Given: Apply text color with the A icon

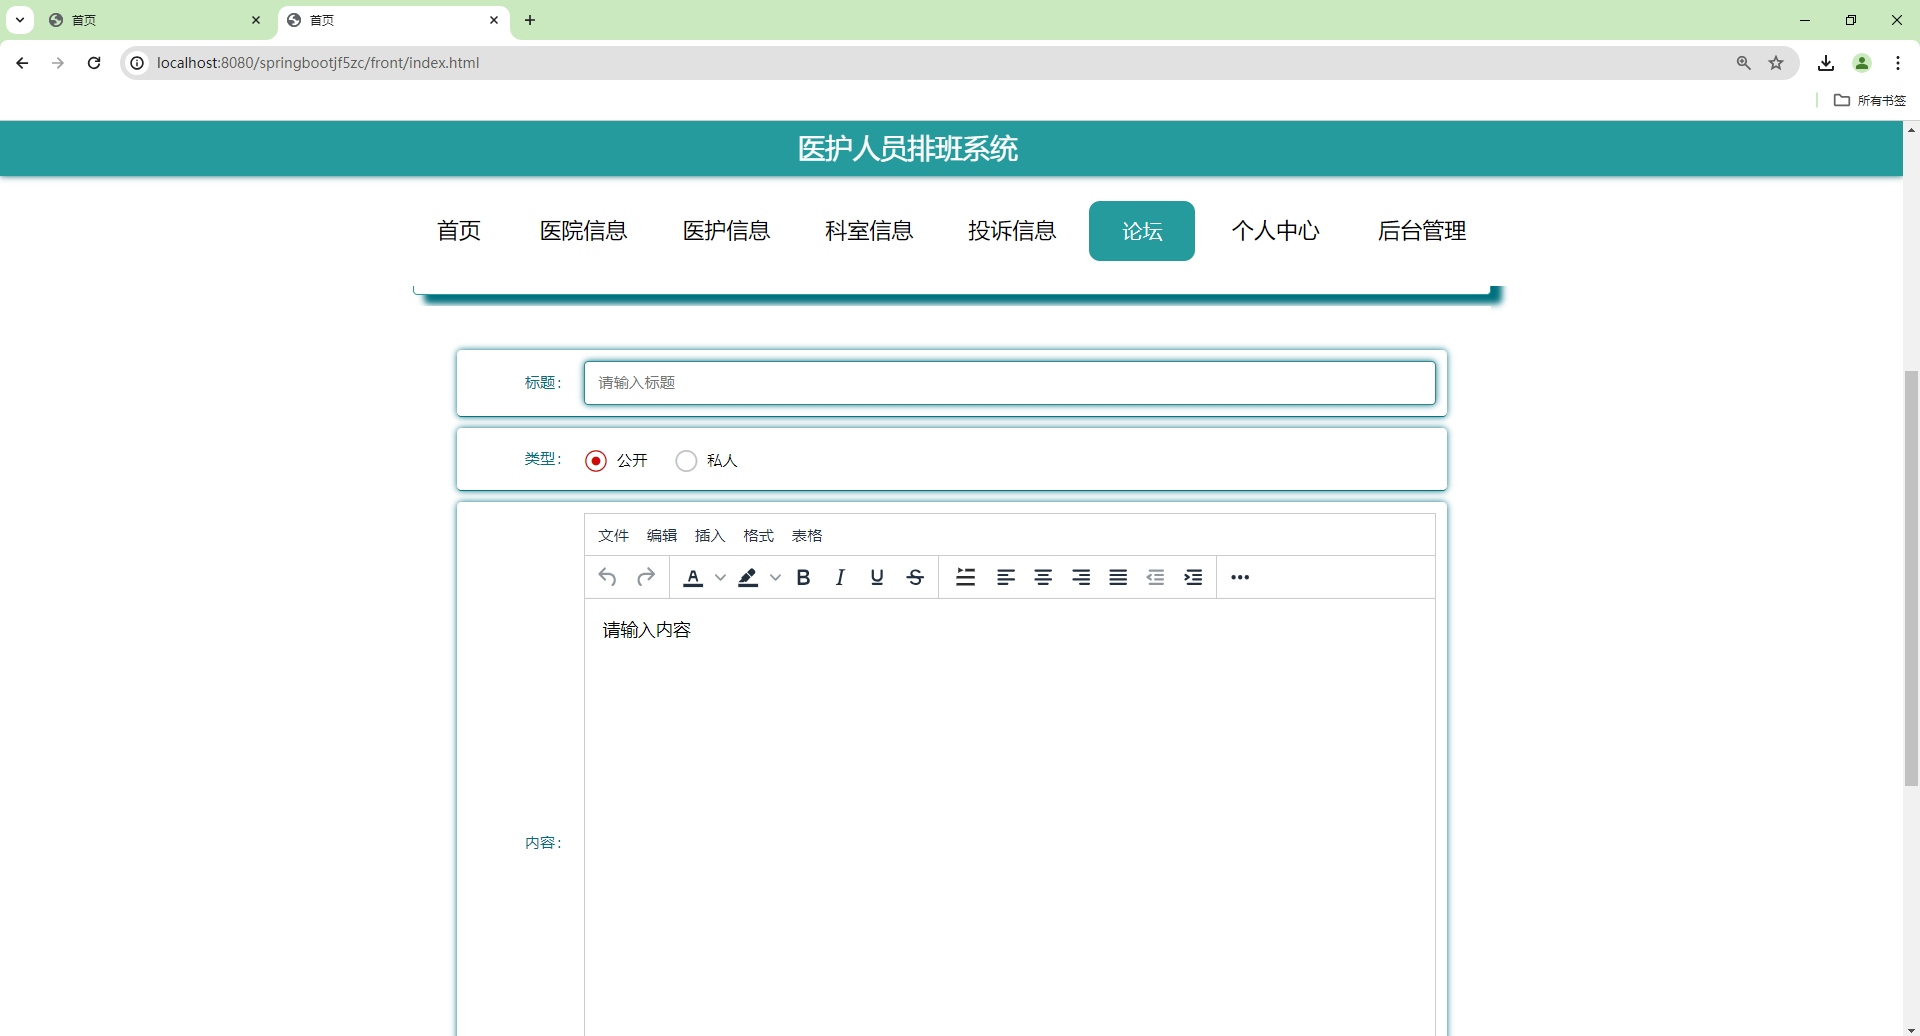Looking at the screenshot, I should click(693, 577).
